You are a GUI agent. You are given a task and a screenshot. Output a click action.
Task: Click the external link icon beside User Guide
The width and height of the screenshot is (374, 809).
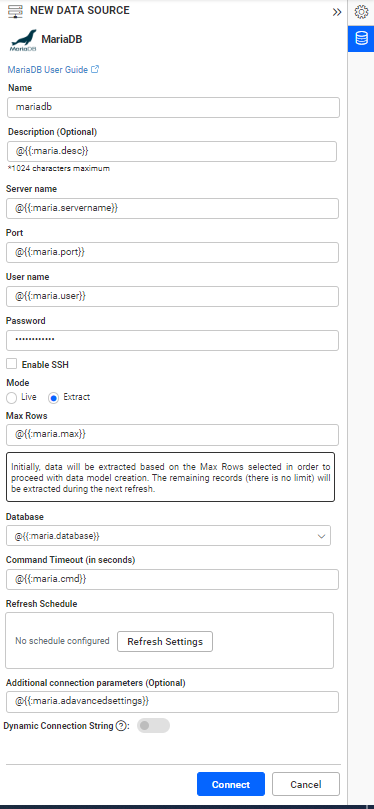(x=95, y=69)
